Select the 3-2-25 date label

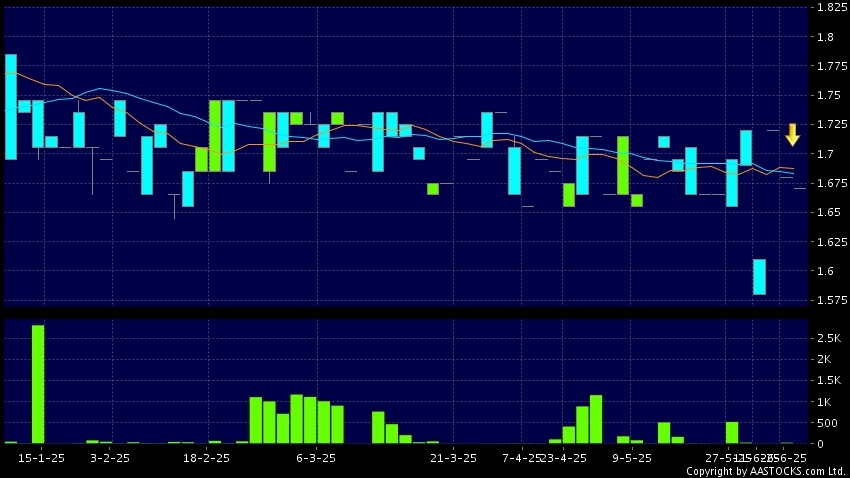coord(110,458)
